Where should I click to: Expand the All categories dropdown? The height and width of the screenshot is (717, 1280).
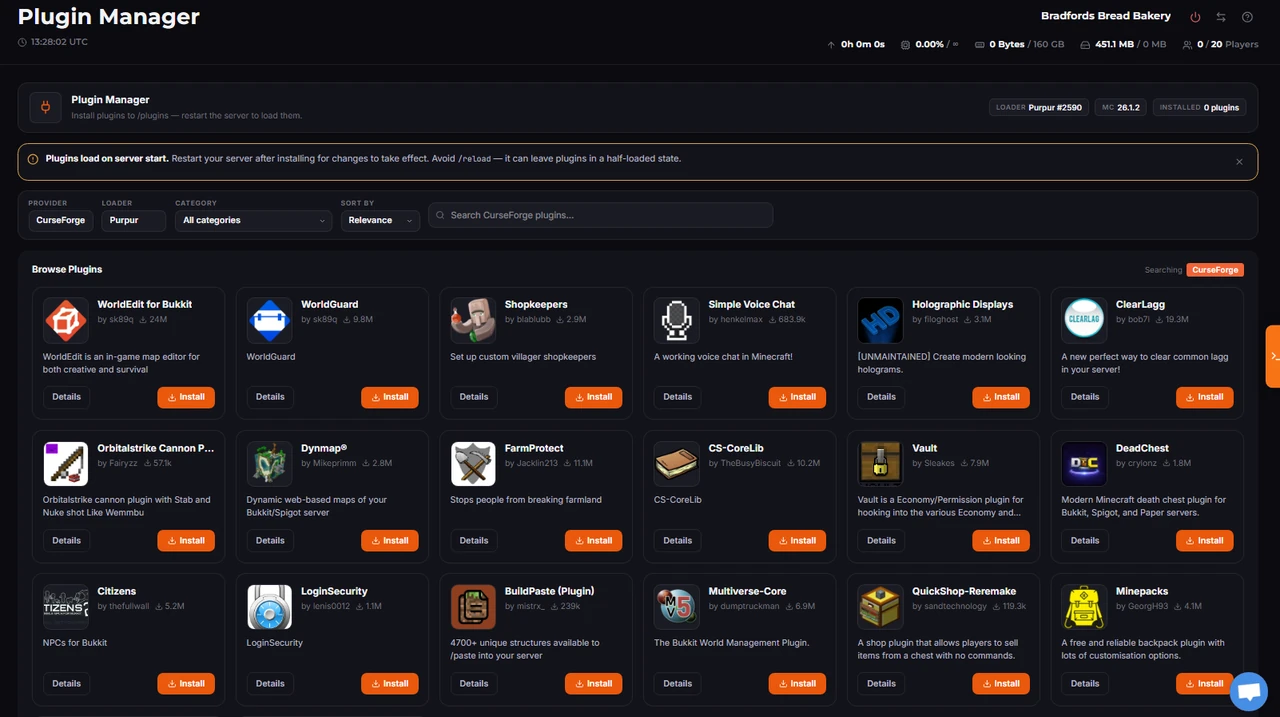click(253, 220)
